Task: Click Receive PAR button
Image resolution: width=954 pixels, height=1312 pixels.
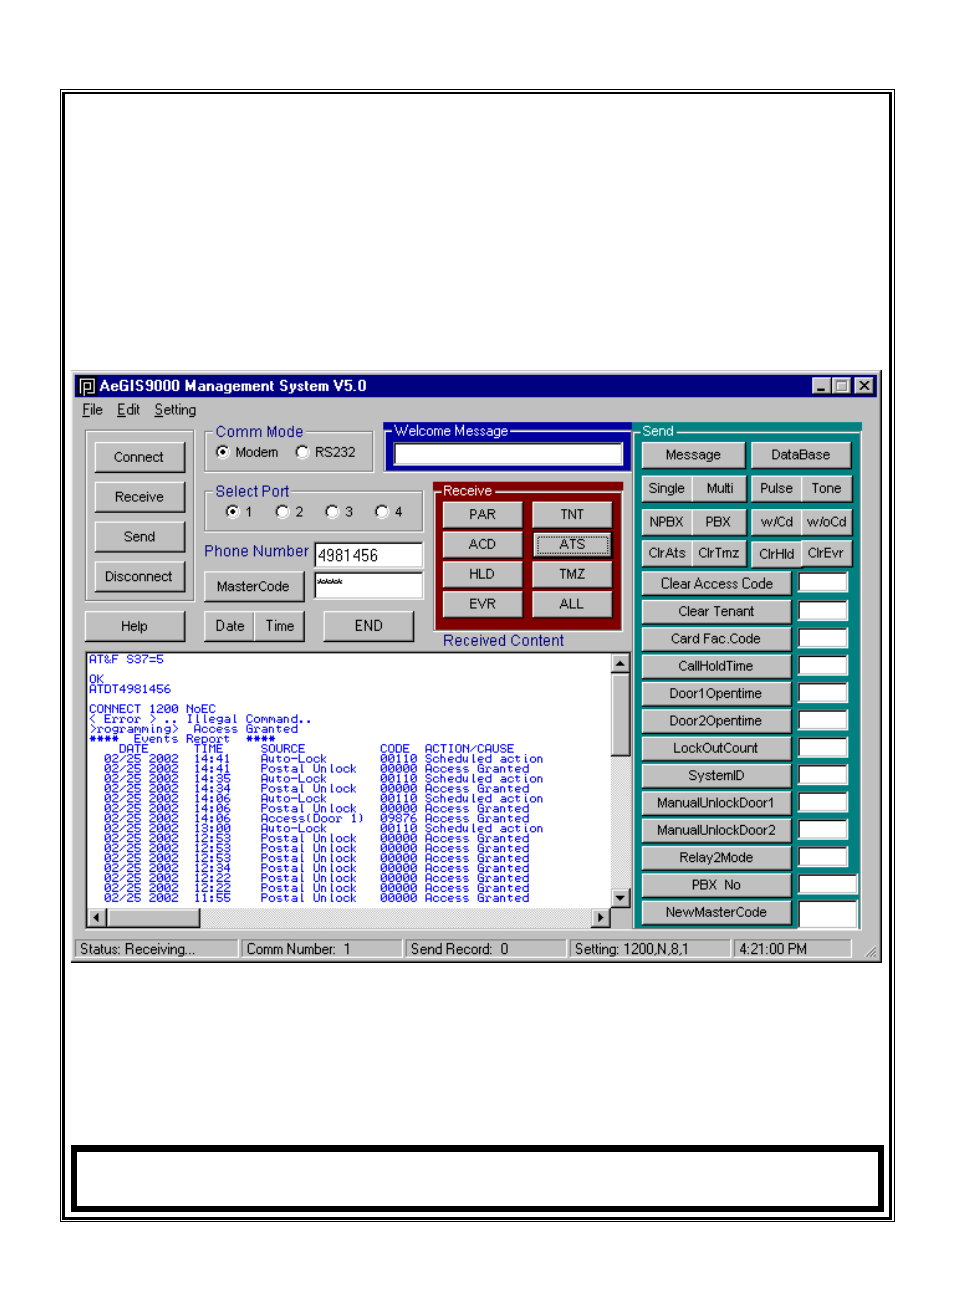Action: 482,515
